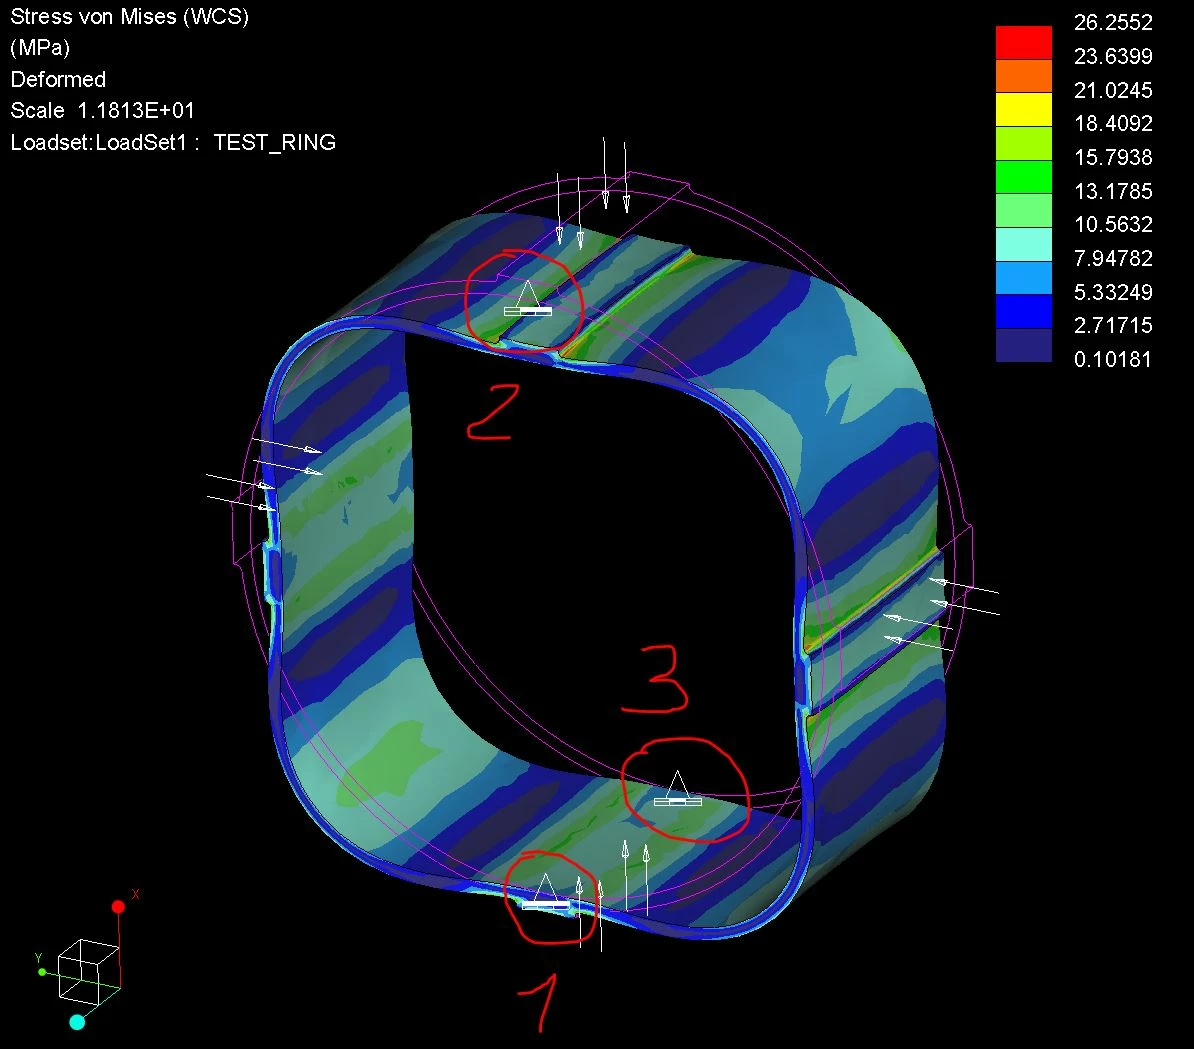Click the 'Stress von Mises (WCS)' title

pos(129,17)
